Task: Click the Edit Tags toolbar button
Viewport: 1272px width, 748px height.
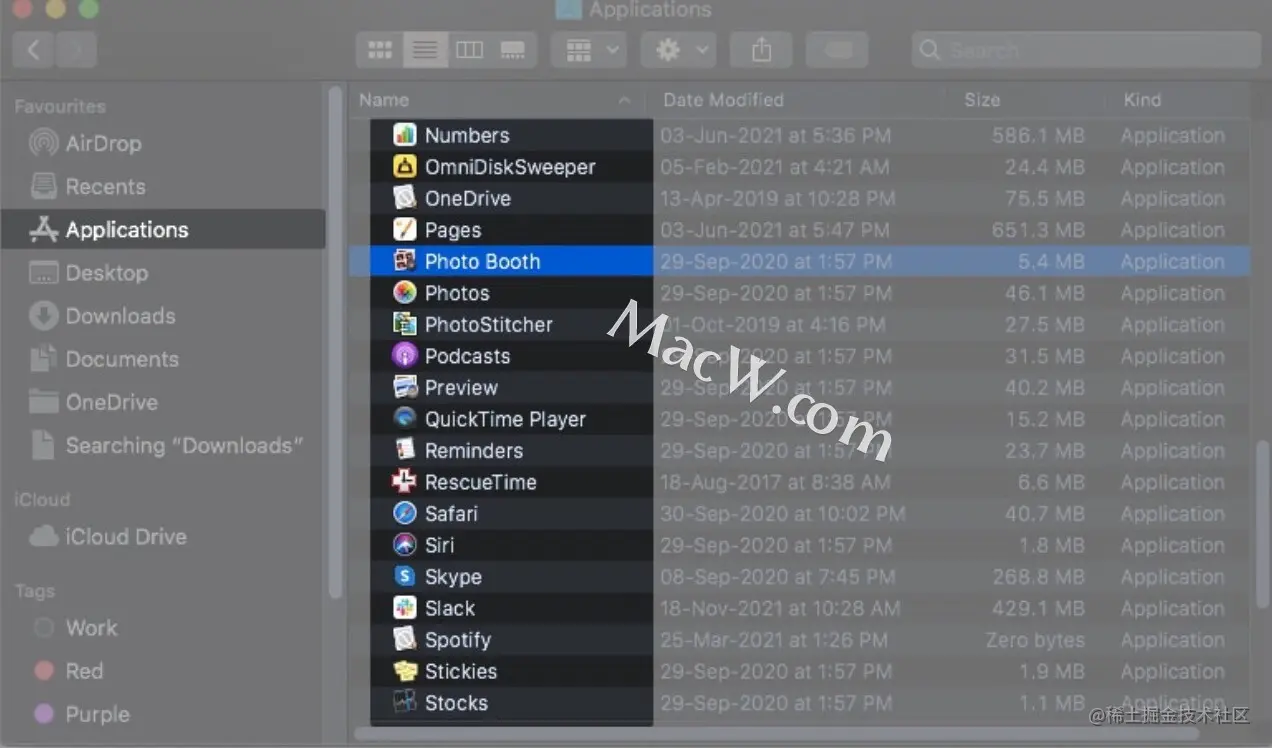Action: 837,49
